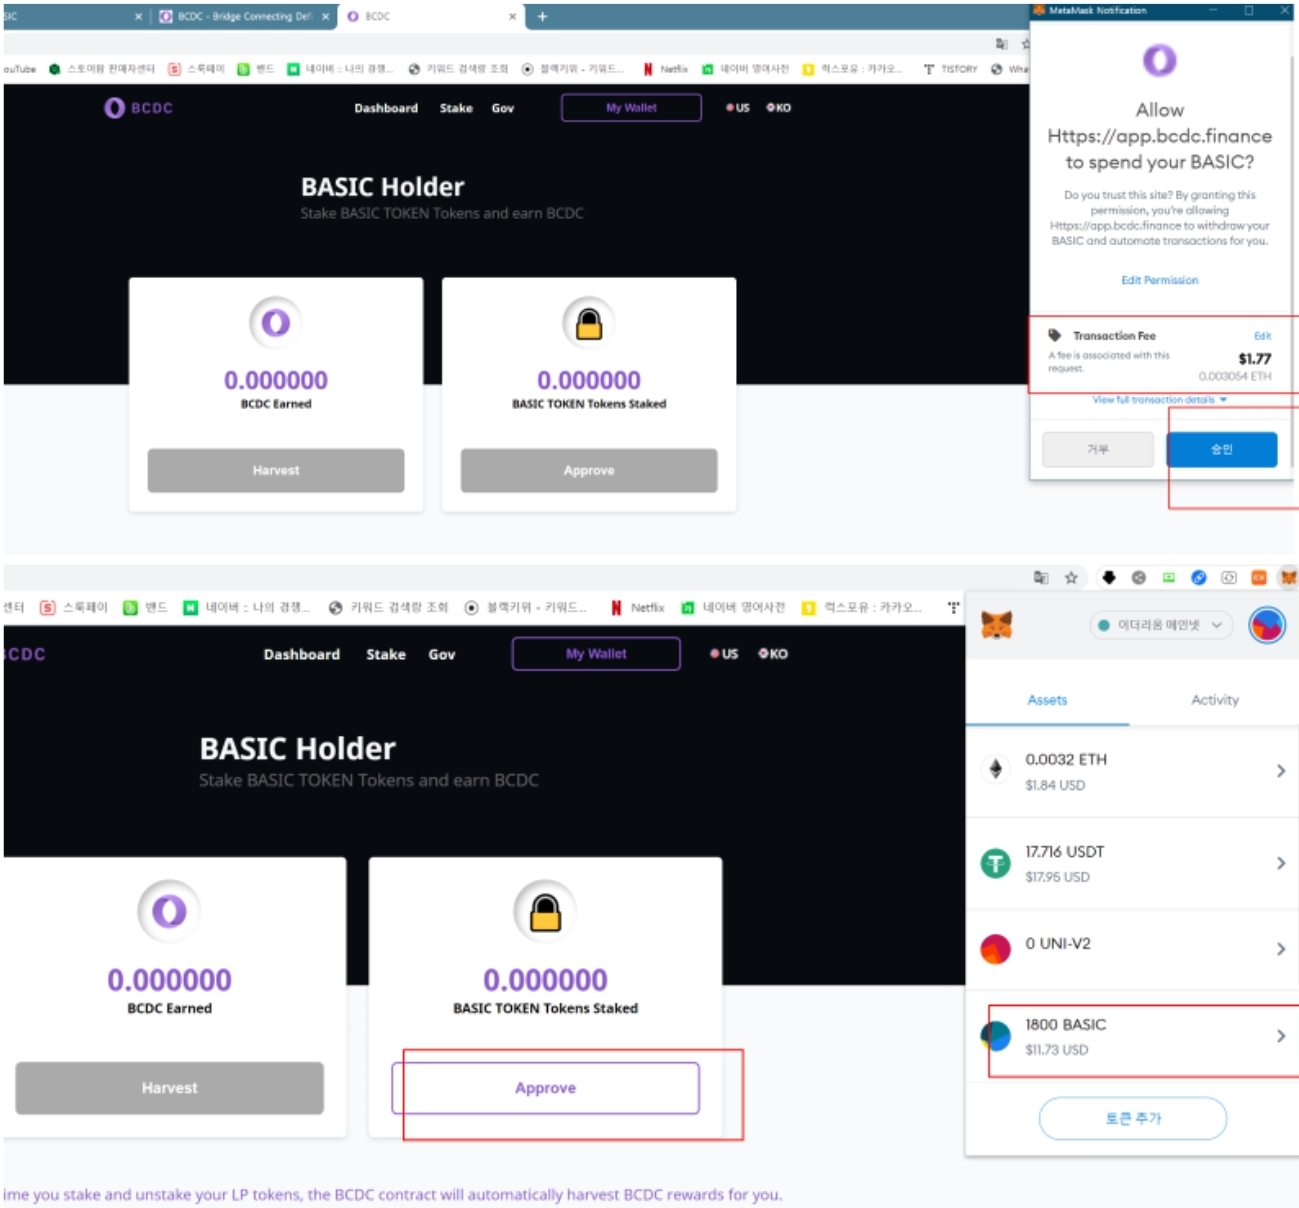
Task: Click the black download-arrow extension icon
Action: (1108, 577)
